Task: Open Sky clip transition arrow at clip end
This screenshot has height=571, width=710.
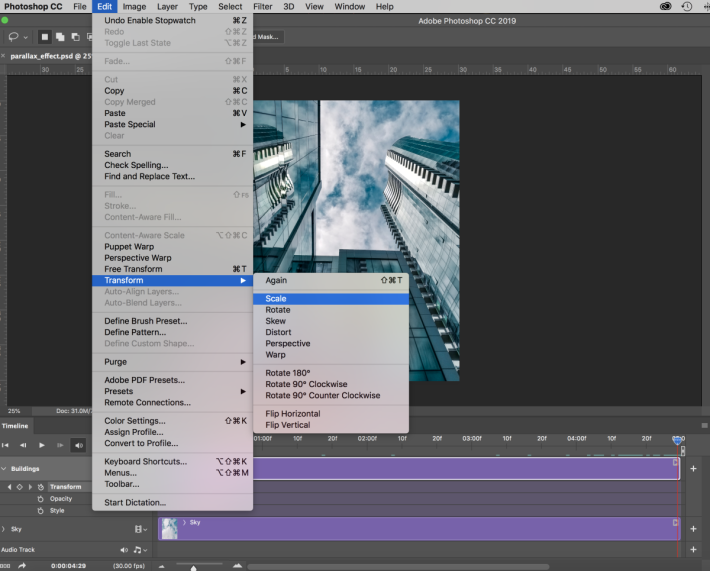Action: coord(675,523)
